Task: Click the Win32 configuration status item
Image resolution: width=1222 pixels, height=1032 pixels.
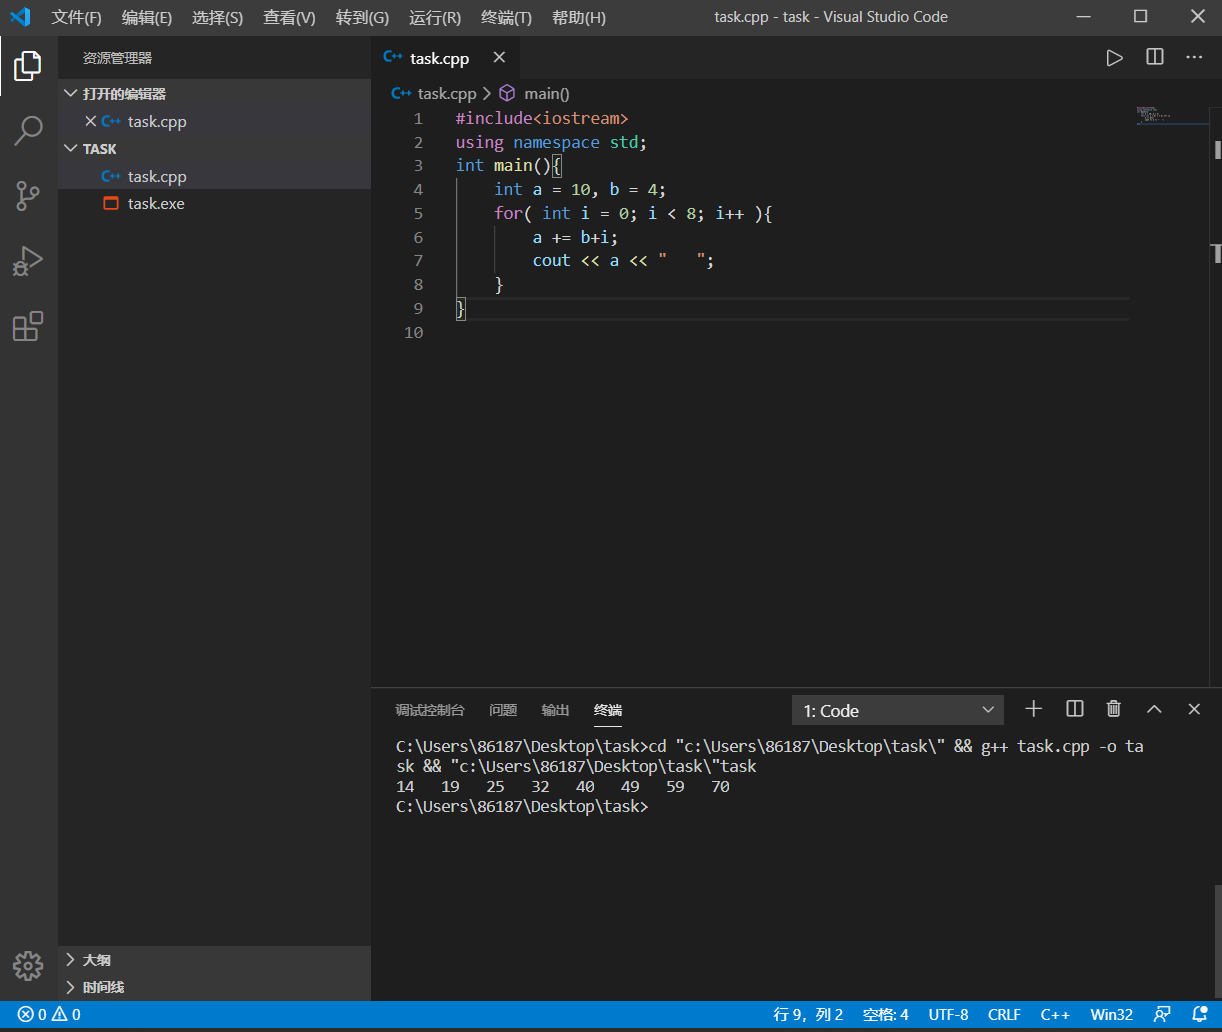Action: pyautogui.click(x=1112, y=1014)
